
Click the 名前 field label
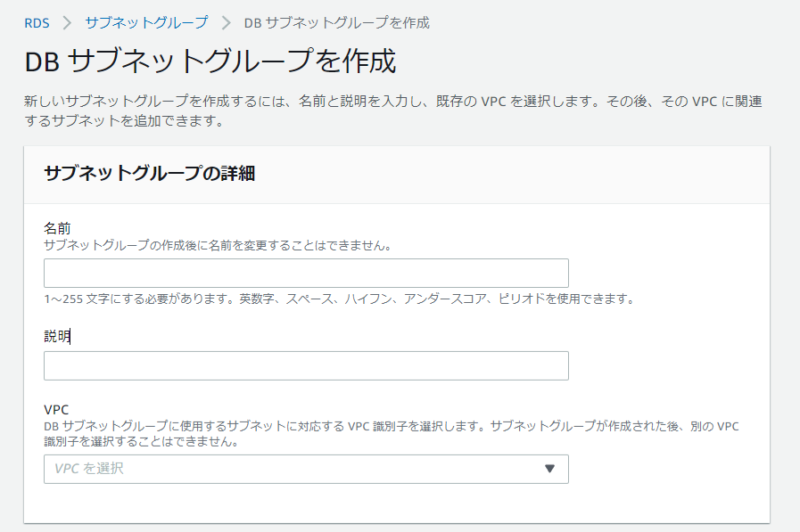pos(57,228)
